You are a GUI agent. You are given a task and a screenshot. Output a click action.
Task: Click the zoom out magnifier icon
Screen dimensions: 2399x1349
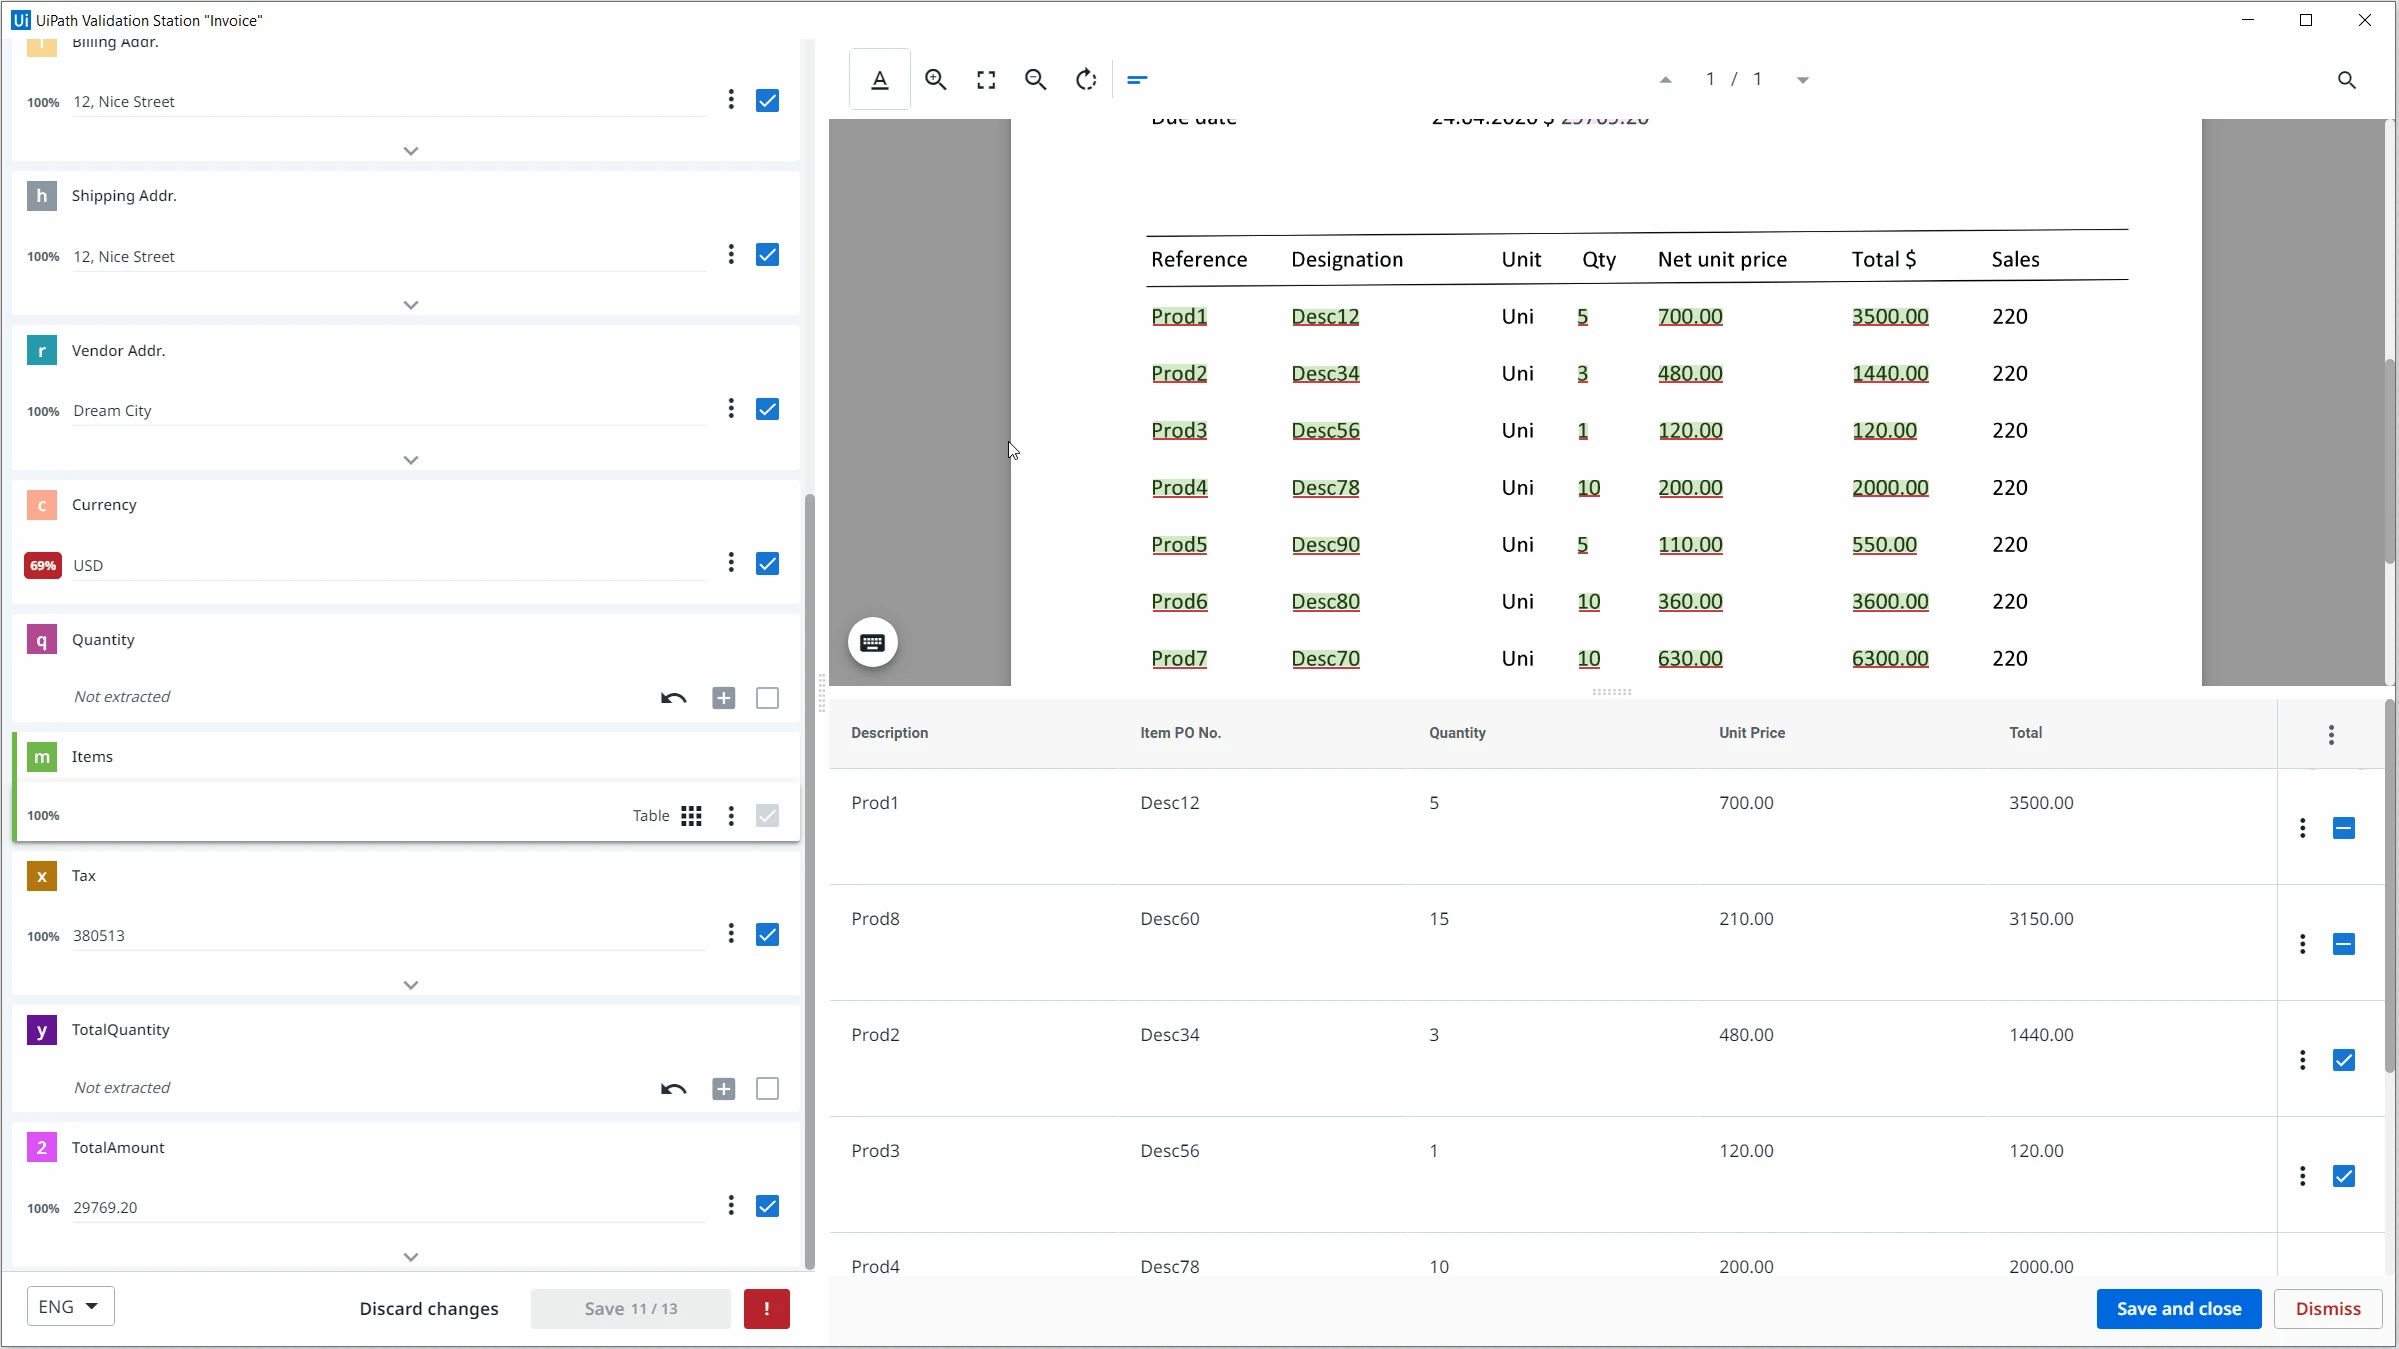click(x=1036, y=80)
